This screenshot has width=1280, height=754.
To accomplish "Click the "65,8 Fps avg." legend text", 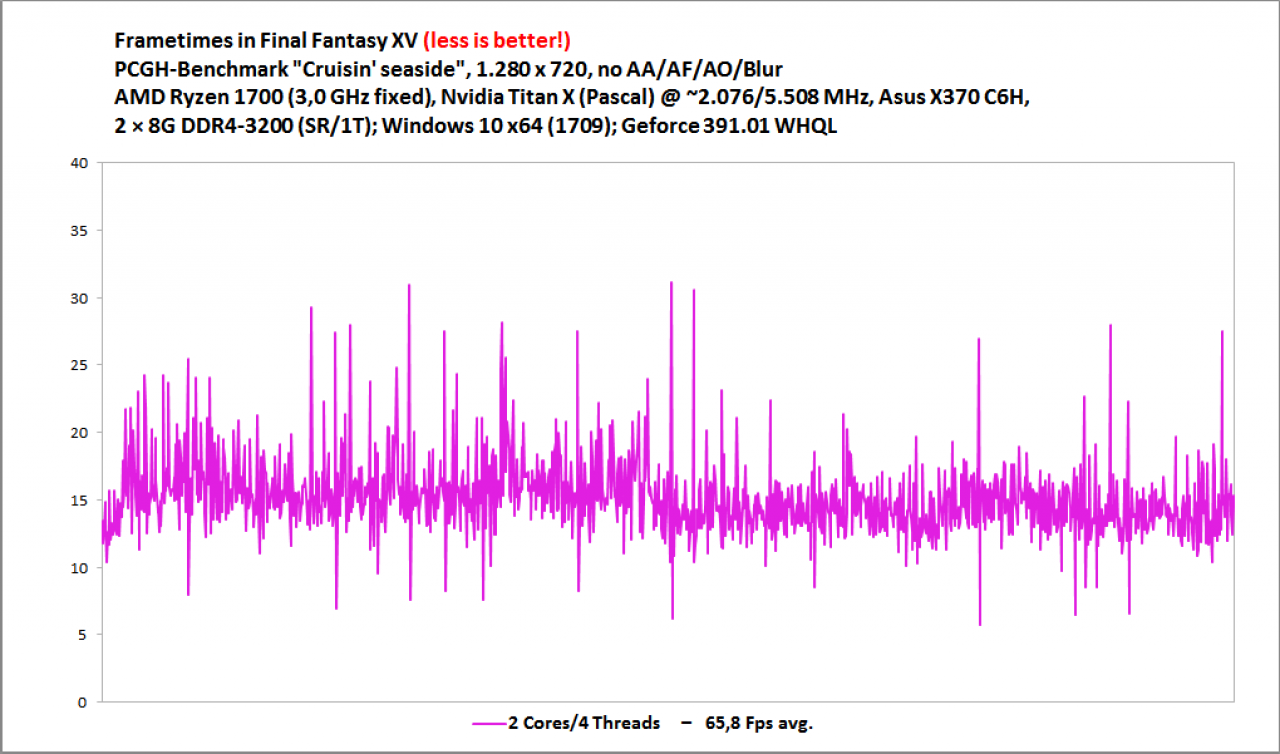I will 759,723.
